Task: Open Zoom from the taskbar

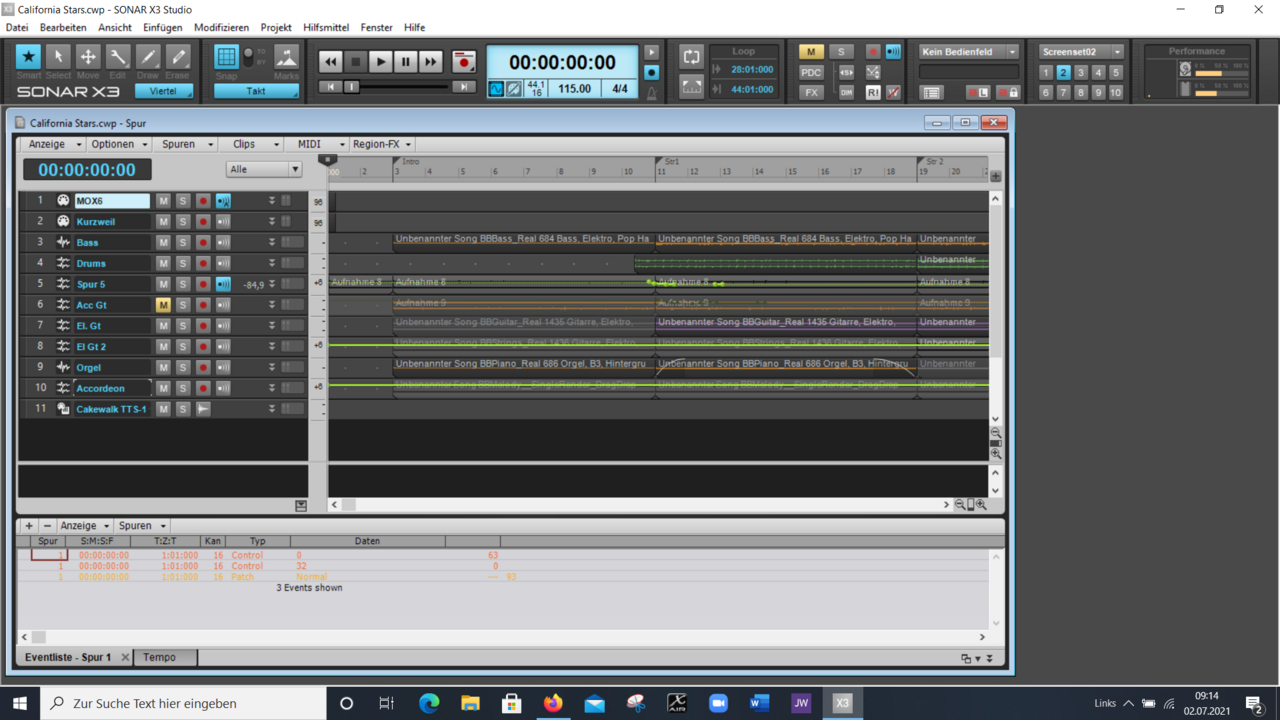Action: [718, 703]
